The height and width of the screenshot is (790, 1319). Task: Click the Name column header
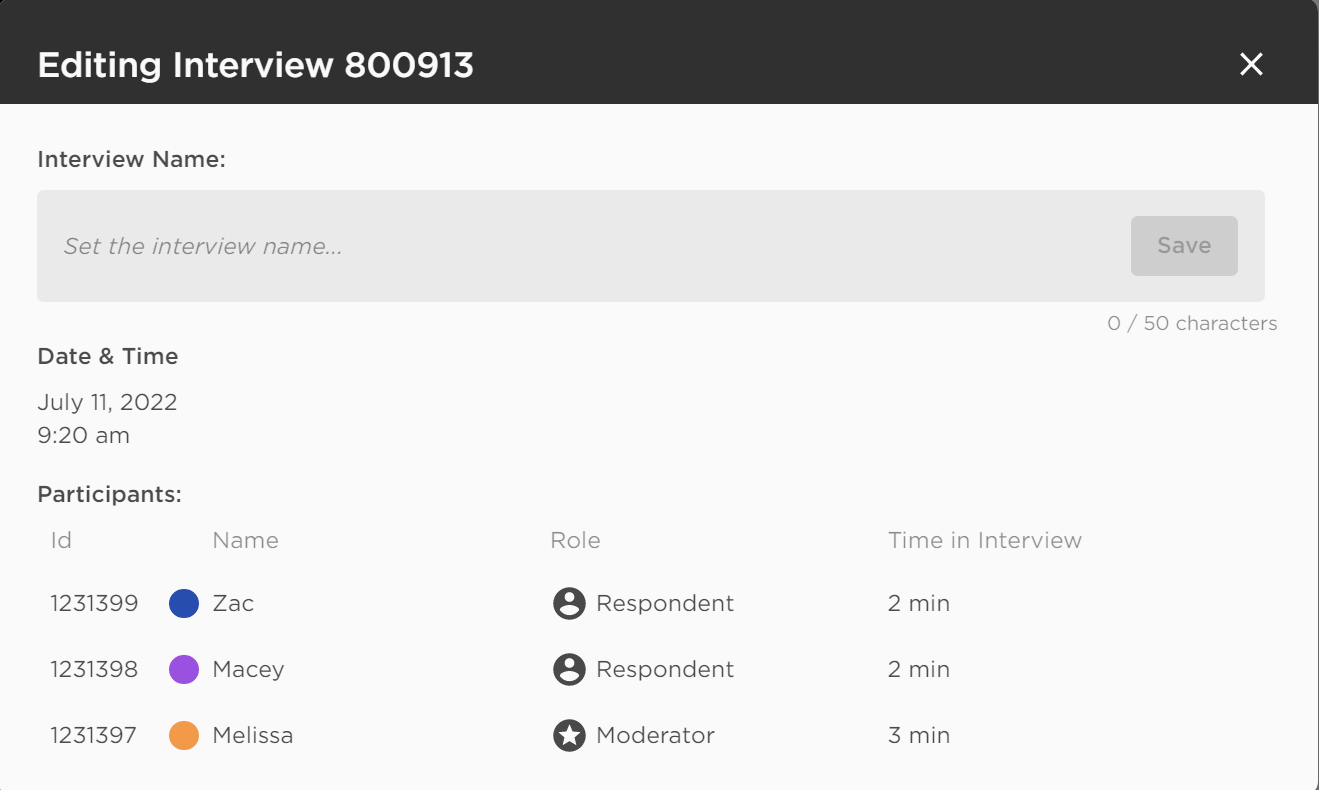[x=245, y=541]
